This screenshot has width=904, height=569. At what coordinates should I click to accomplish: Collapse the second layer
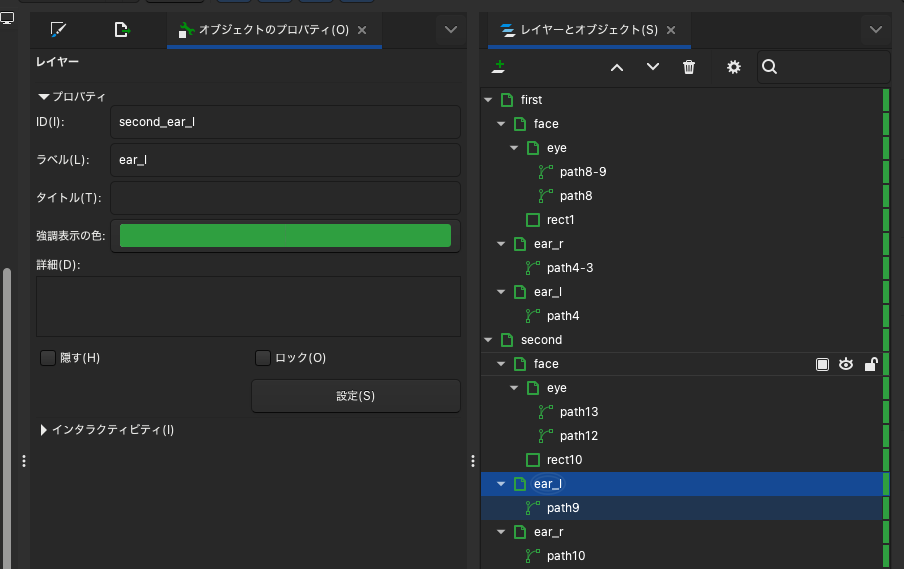point(488,340)
